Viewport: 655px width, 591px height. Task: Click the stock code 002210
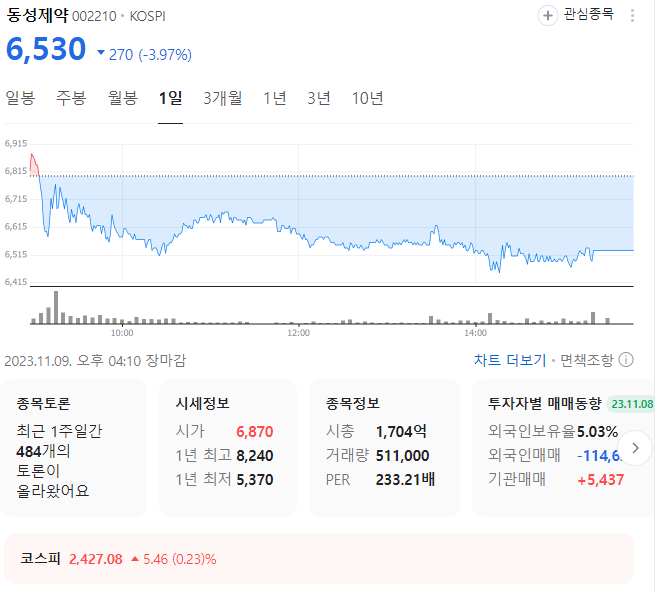94,16
